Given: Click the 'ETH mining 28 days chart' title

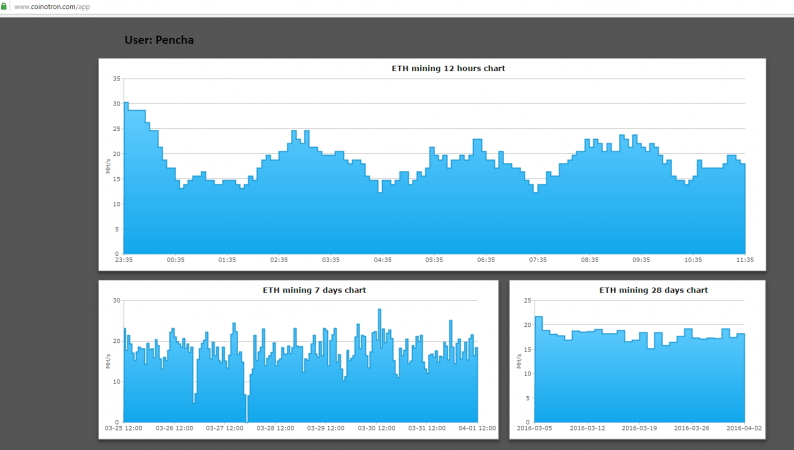Looking at the screenshot, I should (x=653, y=290).
